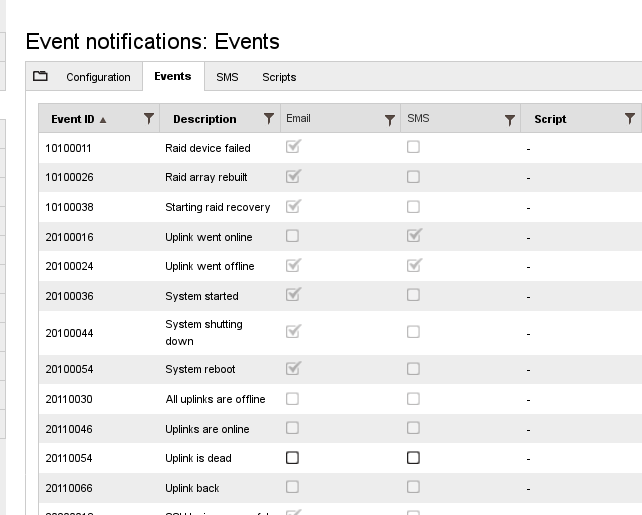
Task: Select event ID 20100024
Action: click(x=69, y=266)
